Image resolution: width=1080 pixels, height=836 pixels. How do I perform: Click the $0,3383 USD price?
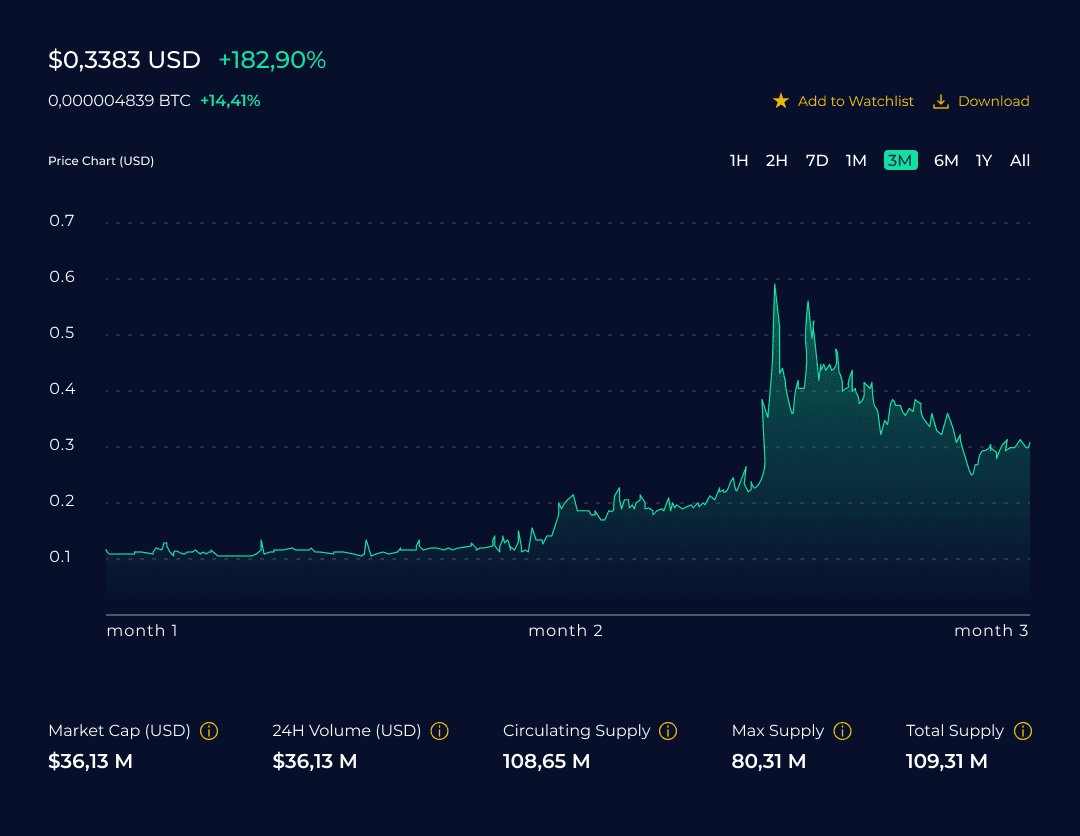click(x=124, y=60)
